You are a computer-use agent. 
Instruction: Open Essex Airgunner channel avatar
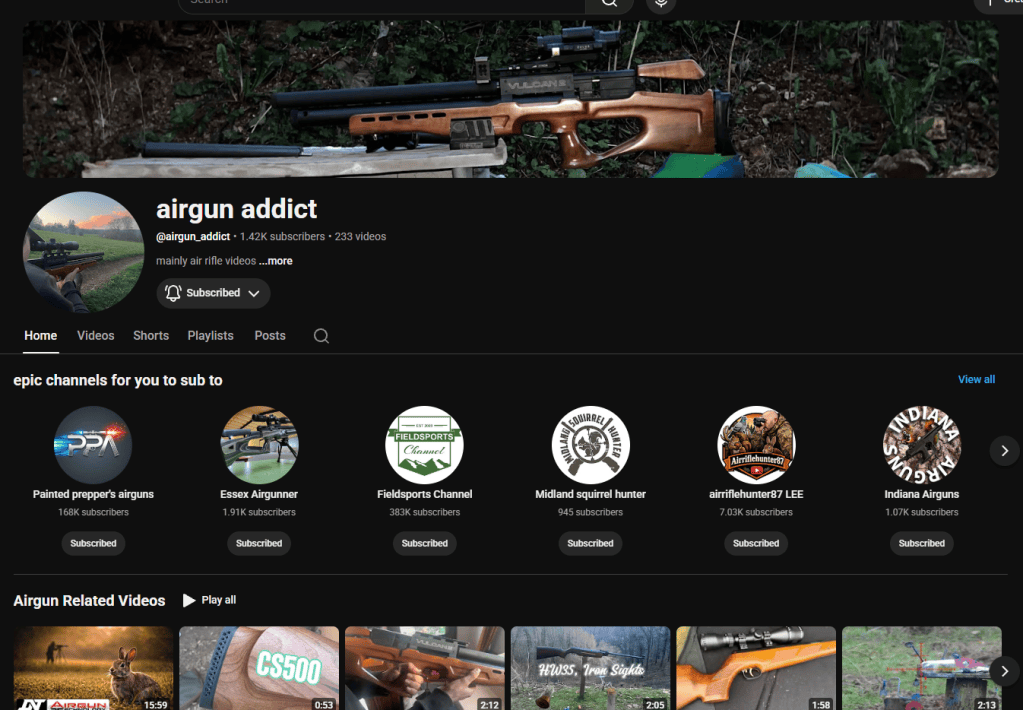pos(259,445)
